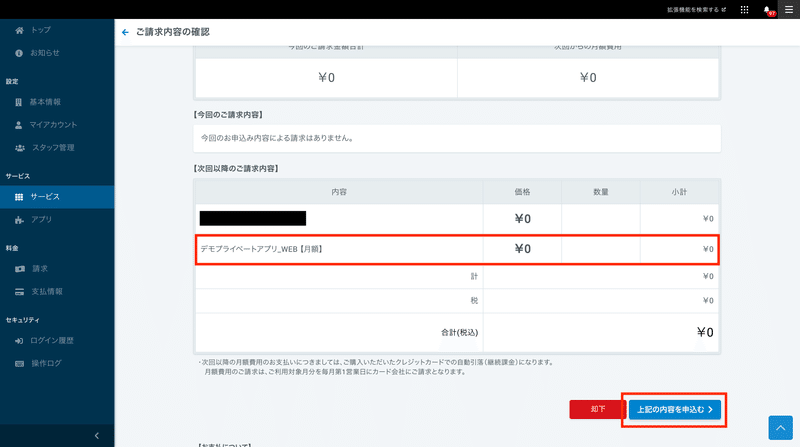Screen dimensions: 800x447
Task: Click ご請求内容の確認 page title
Action: [172, 32]
